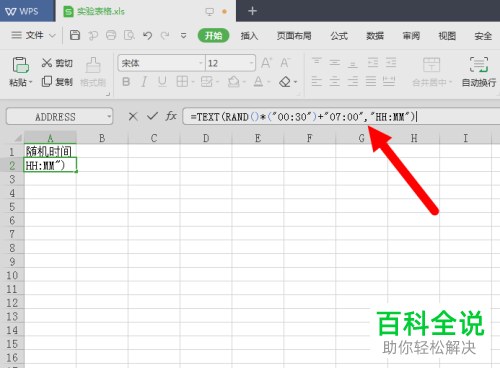
Task: Apply cell borders icon
Action: click(182, 81)
